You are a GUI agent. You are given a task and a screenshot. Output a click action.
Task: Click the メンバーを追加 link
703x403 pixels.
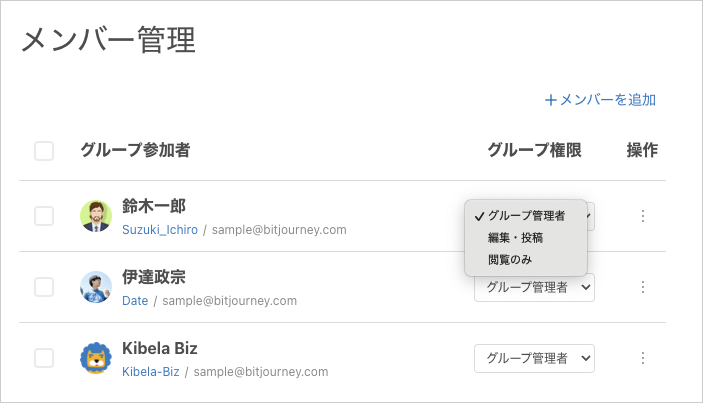[x=600, y=100]
